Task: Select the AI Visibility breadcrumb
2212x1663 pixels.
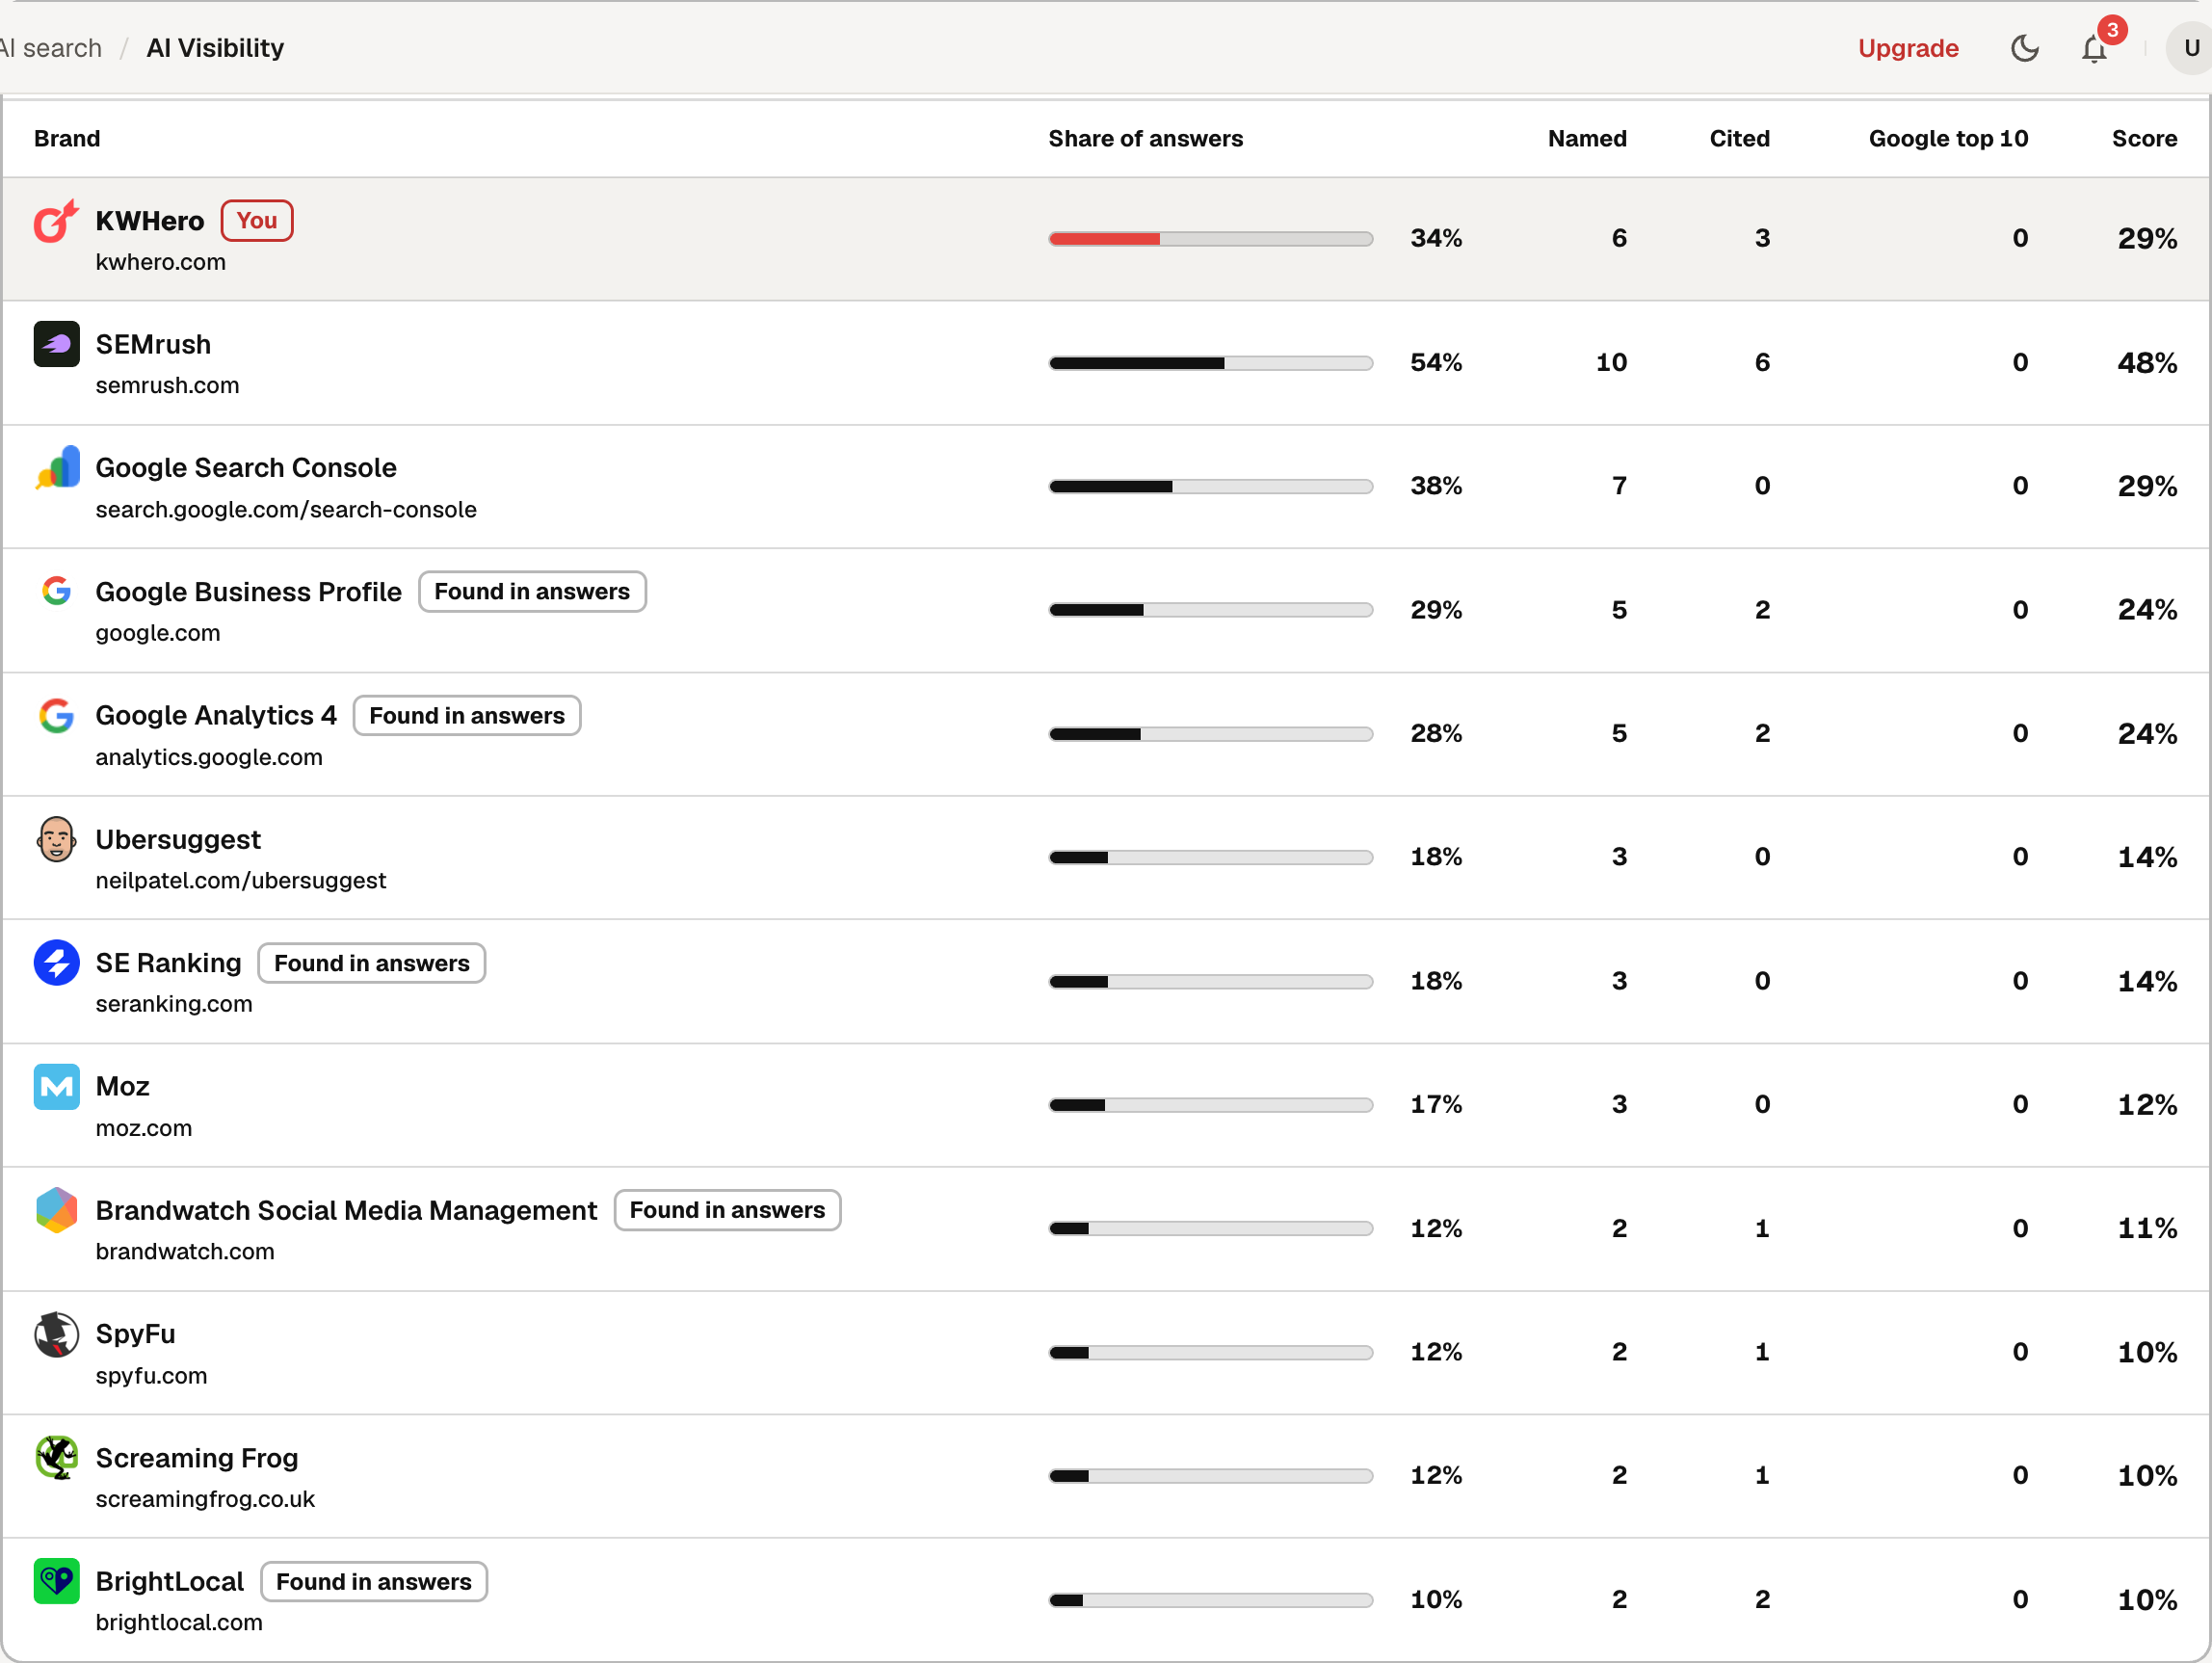Action: pyautogui.click(x=215, y=48)
